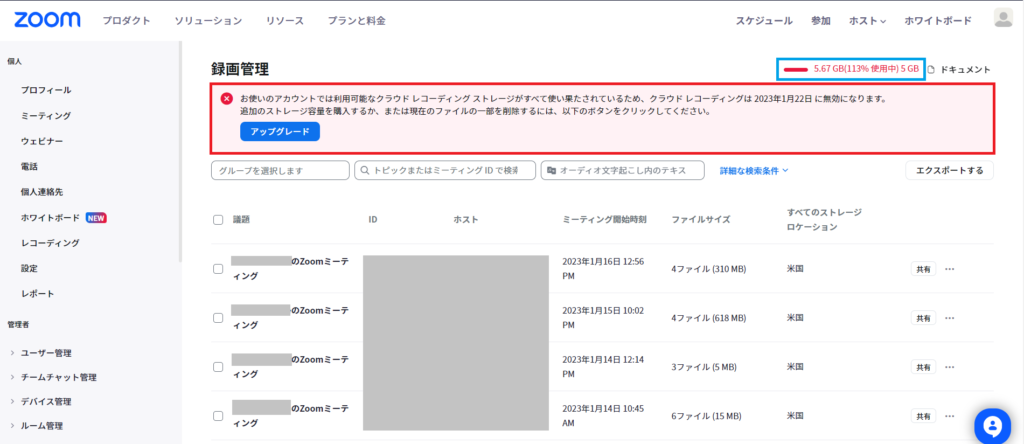This screenshot has height=444, width=1024.
Task: Toggle the select-all checkbox by 議題
Action: [218, 219]
